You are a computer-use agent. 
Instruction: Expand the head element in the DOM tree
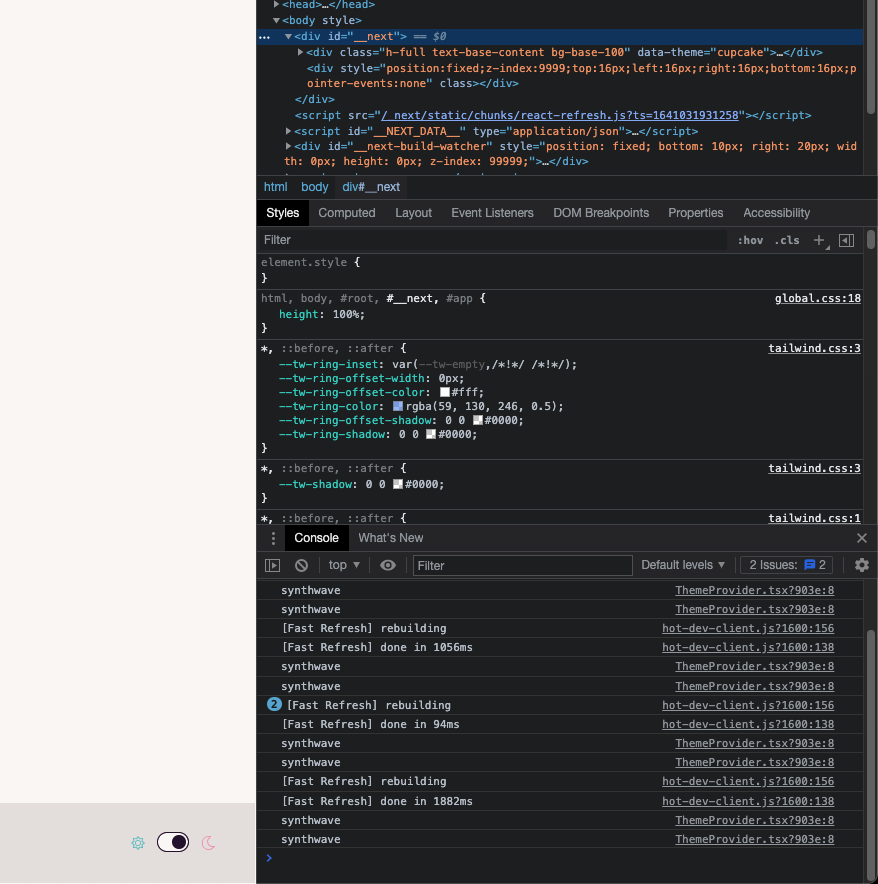click(277, 4)
